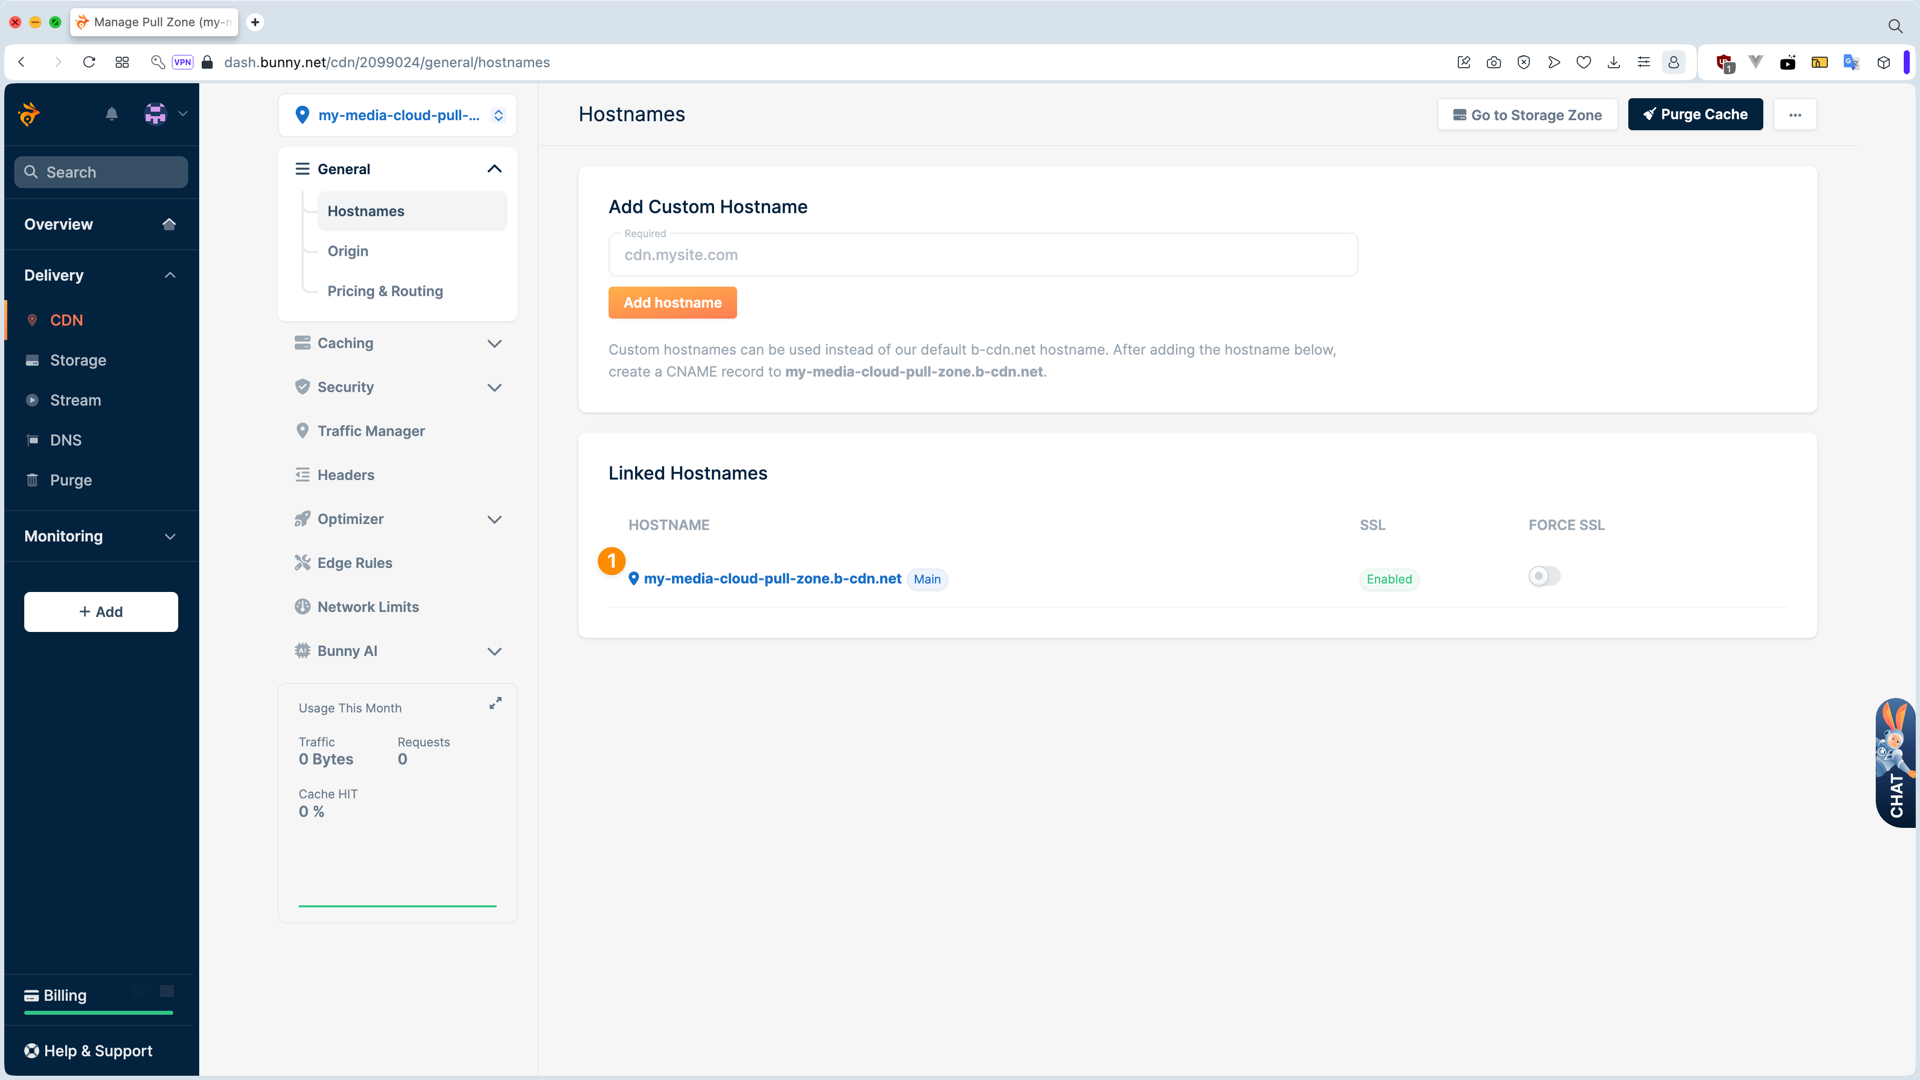Open Pricing & Routing settings
Image resolution: width=1920 pixels, height=1080 pixels.
385,291
